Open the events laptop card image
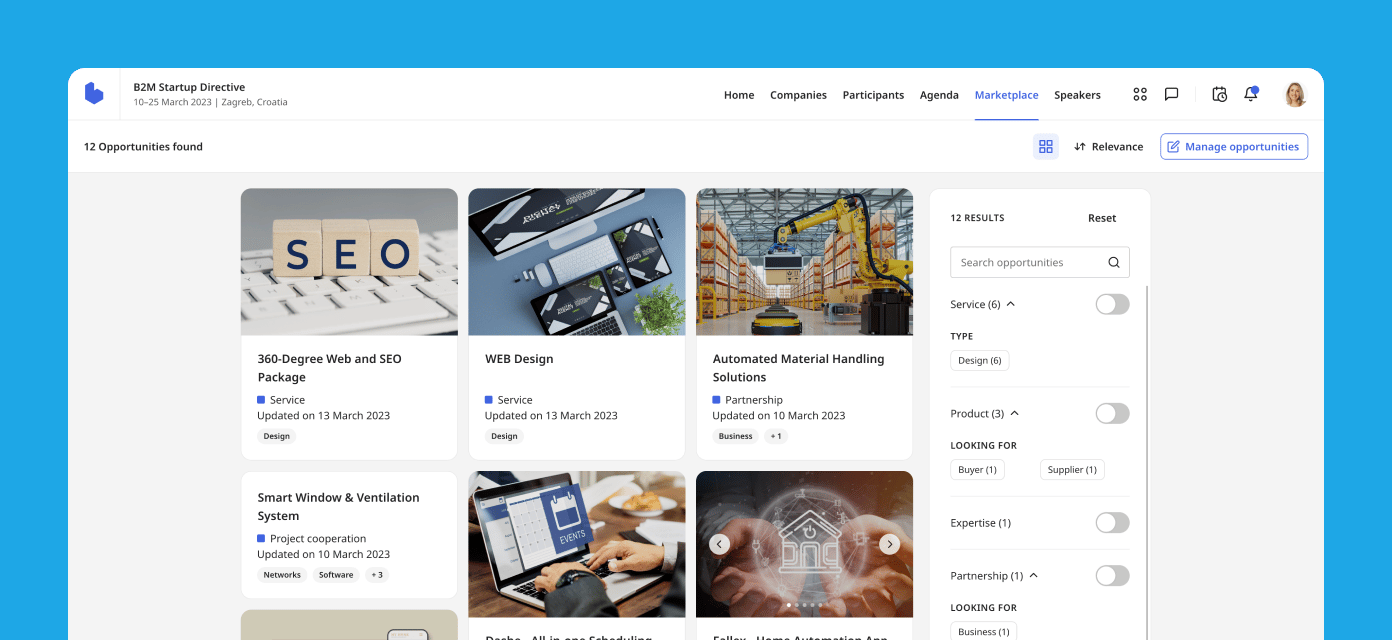 coord(577,544)
